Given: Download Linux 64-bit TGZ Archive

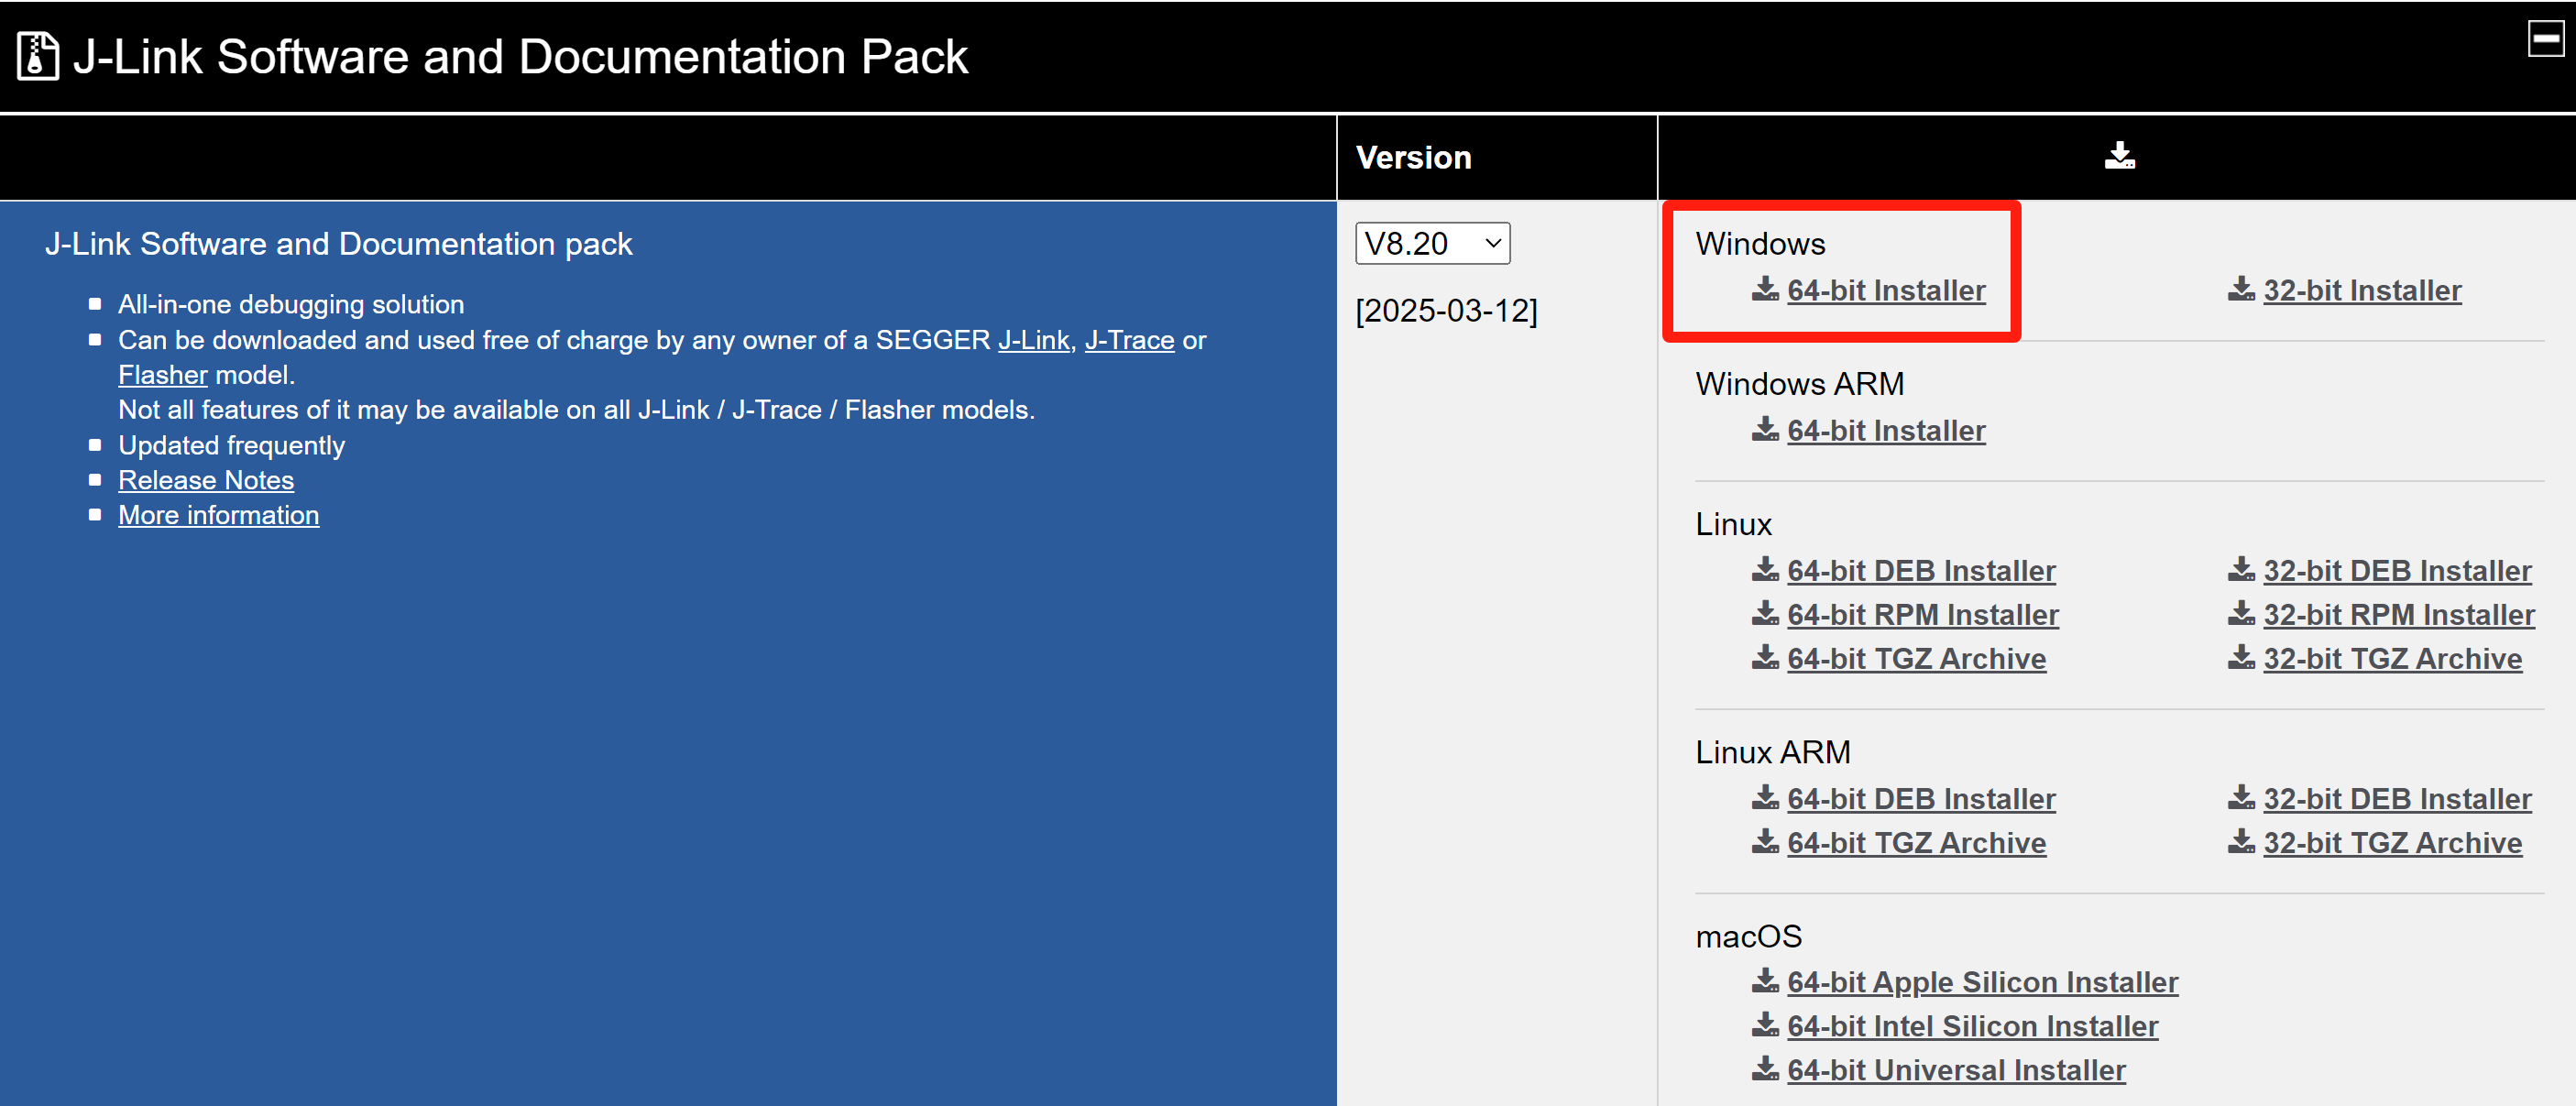Looking at the screenshot, I should pyautogui.click(x=1915, y=658).
